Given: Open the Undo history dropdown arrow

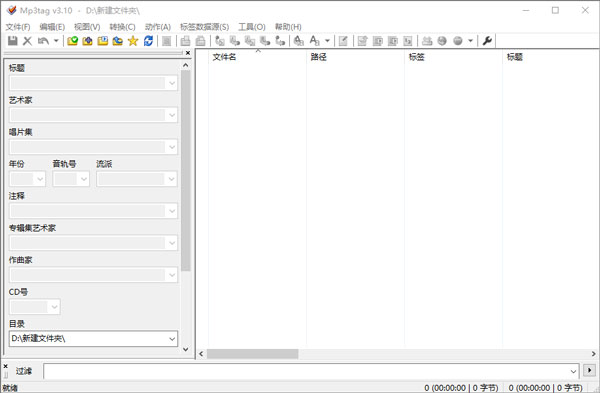Looking at the screenshot, I should tap(56, 41).
